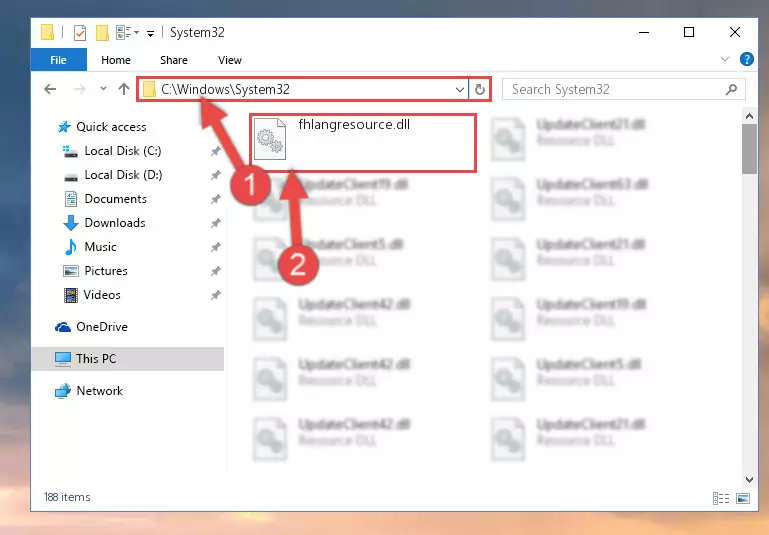Viewport: 769px width, 535px height.
Task: Select This PC in navigation pane
Action: coord(128,359)
